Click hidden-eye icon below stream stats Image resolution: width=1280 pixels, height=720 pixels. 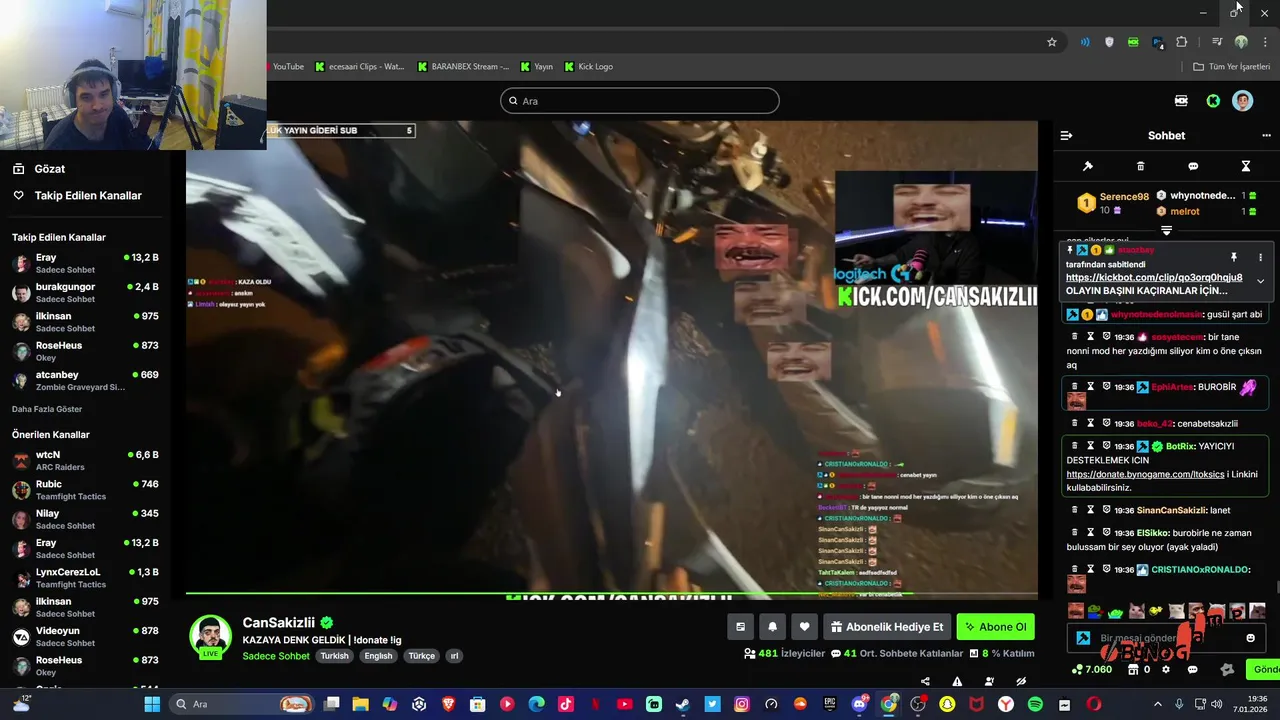[1021, 681]
